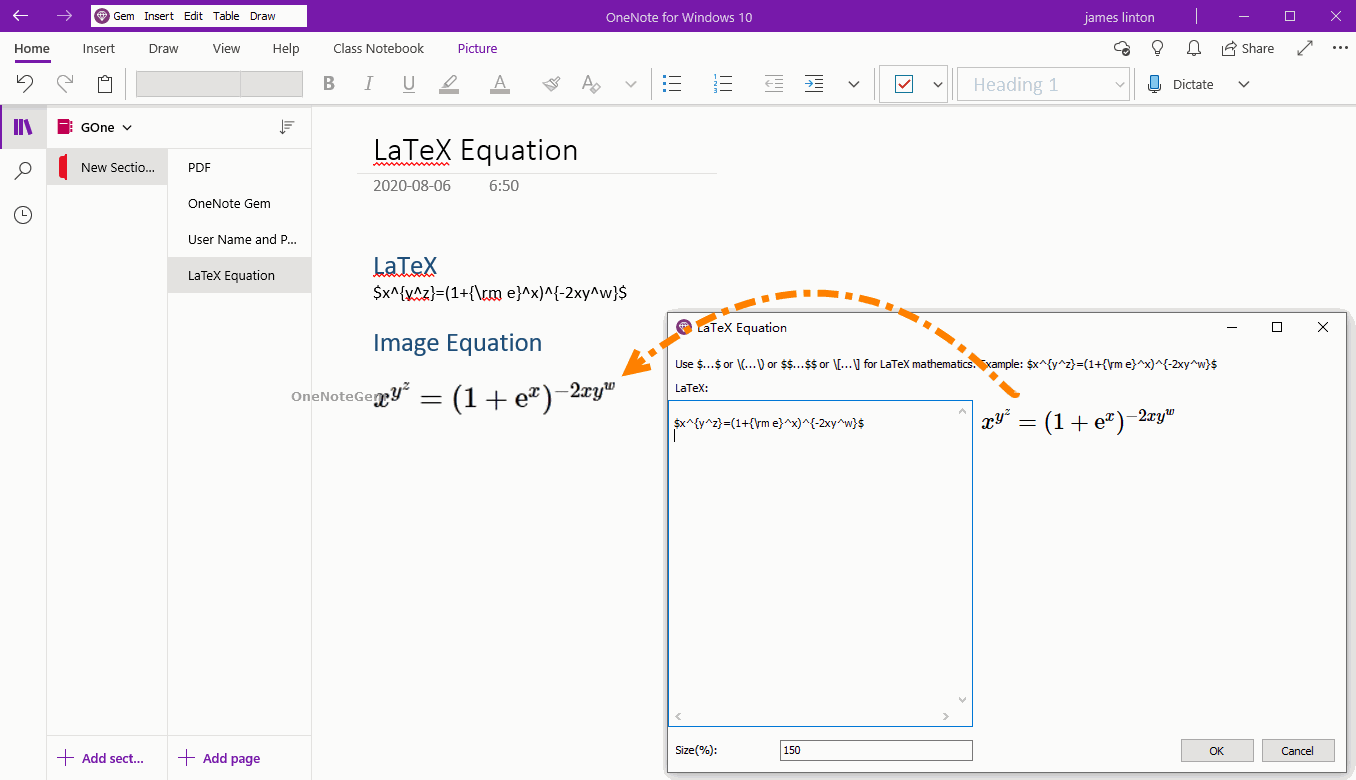1356x780 pixels.
Task: Select the format painter icon
Action: 550,84
